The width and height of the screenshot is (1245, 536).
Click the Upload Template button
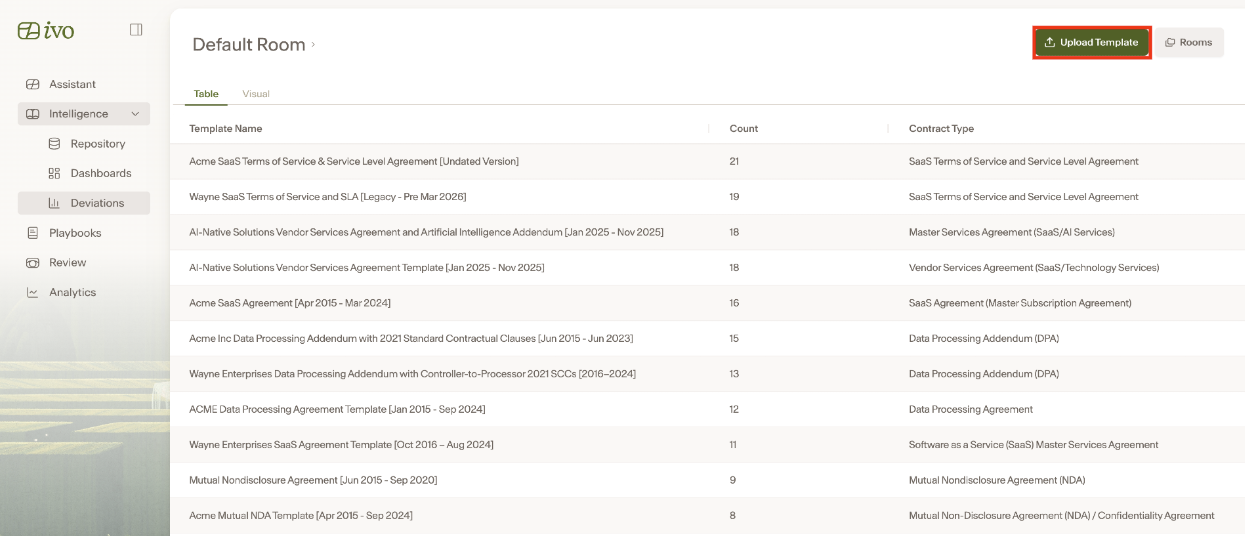[x=1092, y=42]
